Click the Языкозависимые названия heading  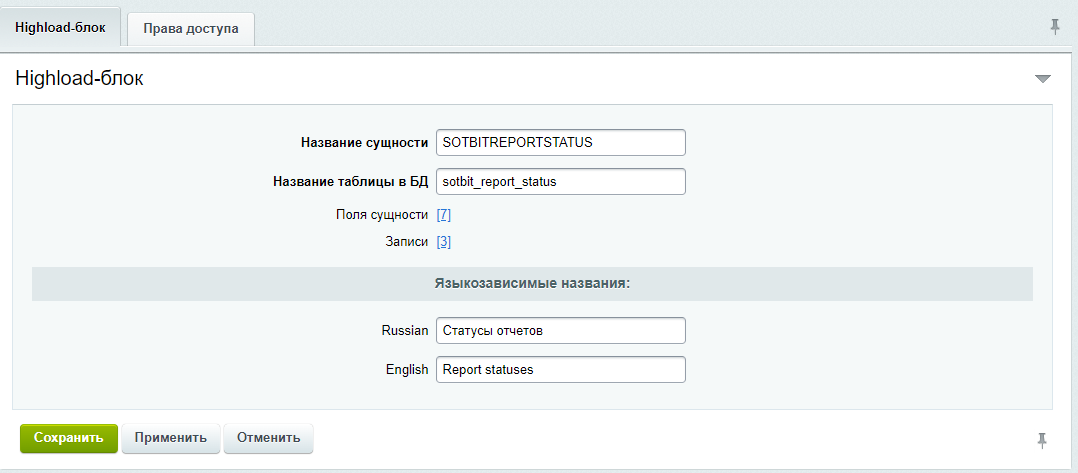(532, 283)
